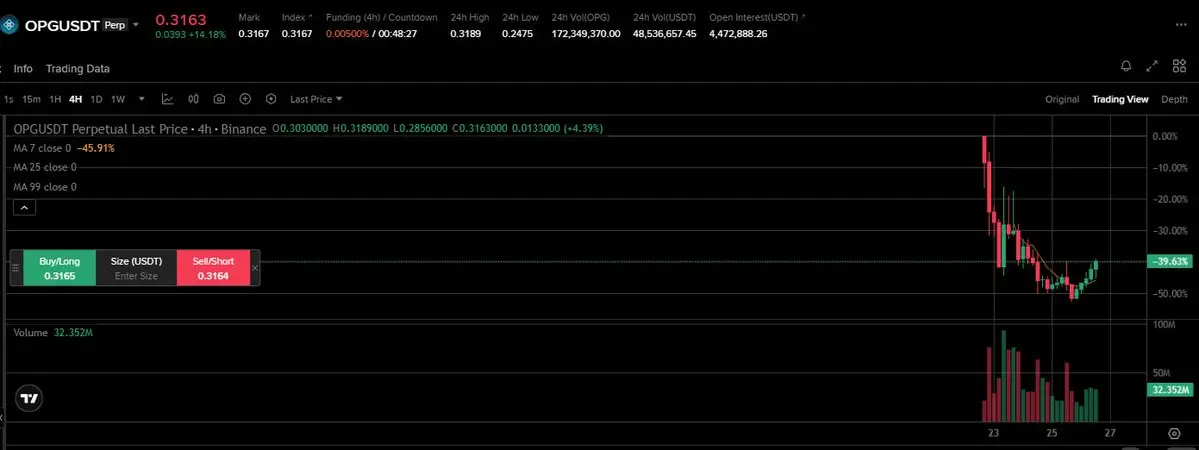
Task: Select the 1s timeframe
Action: point(8,99)
